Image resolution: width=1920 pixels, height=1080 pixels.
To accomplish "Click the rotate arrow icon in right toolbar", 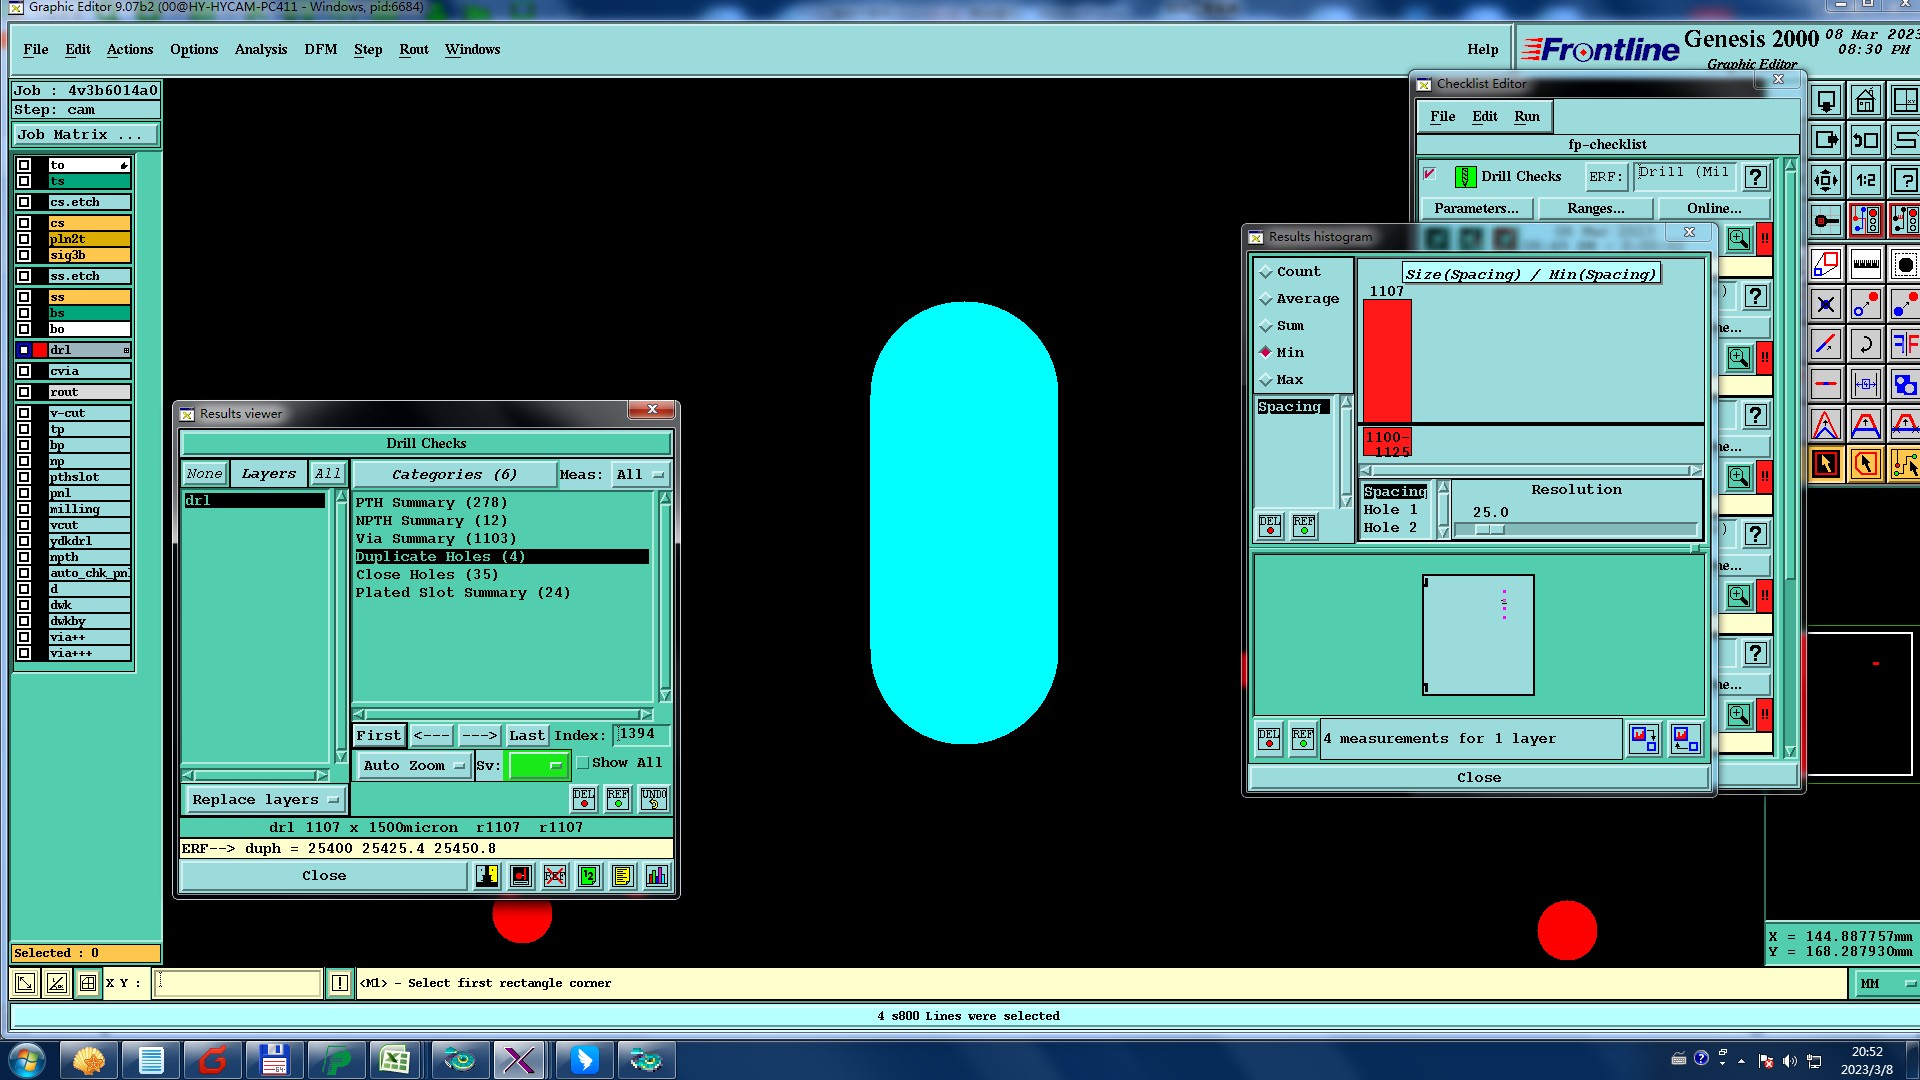I will (1866, 345).
